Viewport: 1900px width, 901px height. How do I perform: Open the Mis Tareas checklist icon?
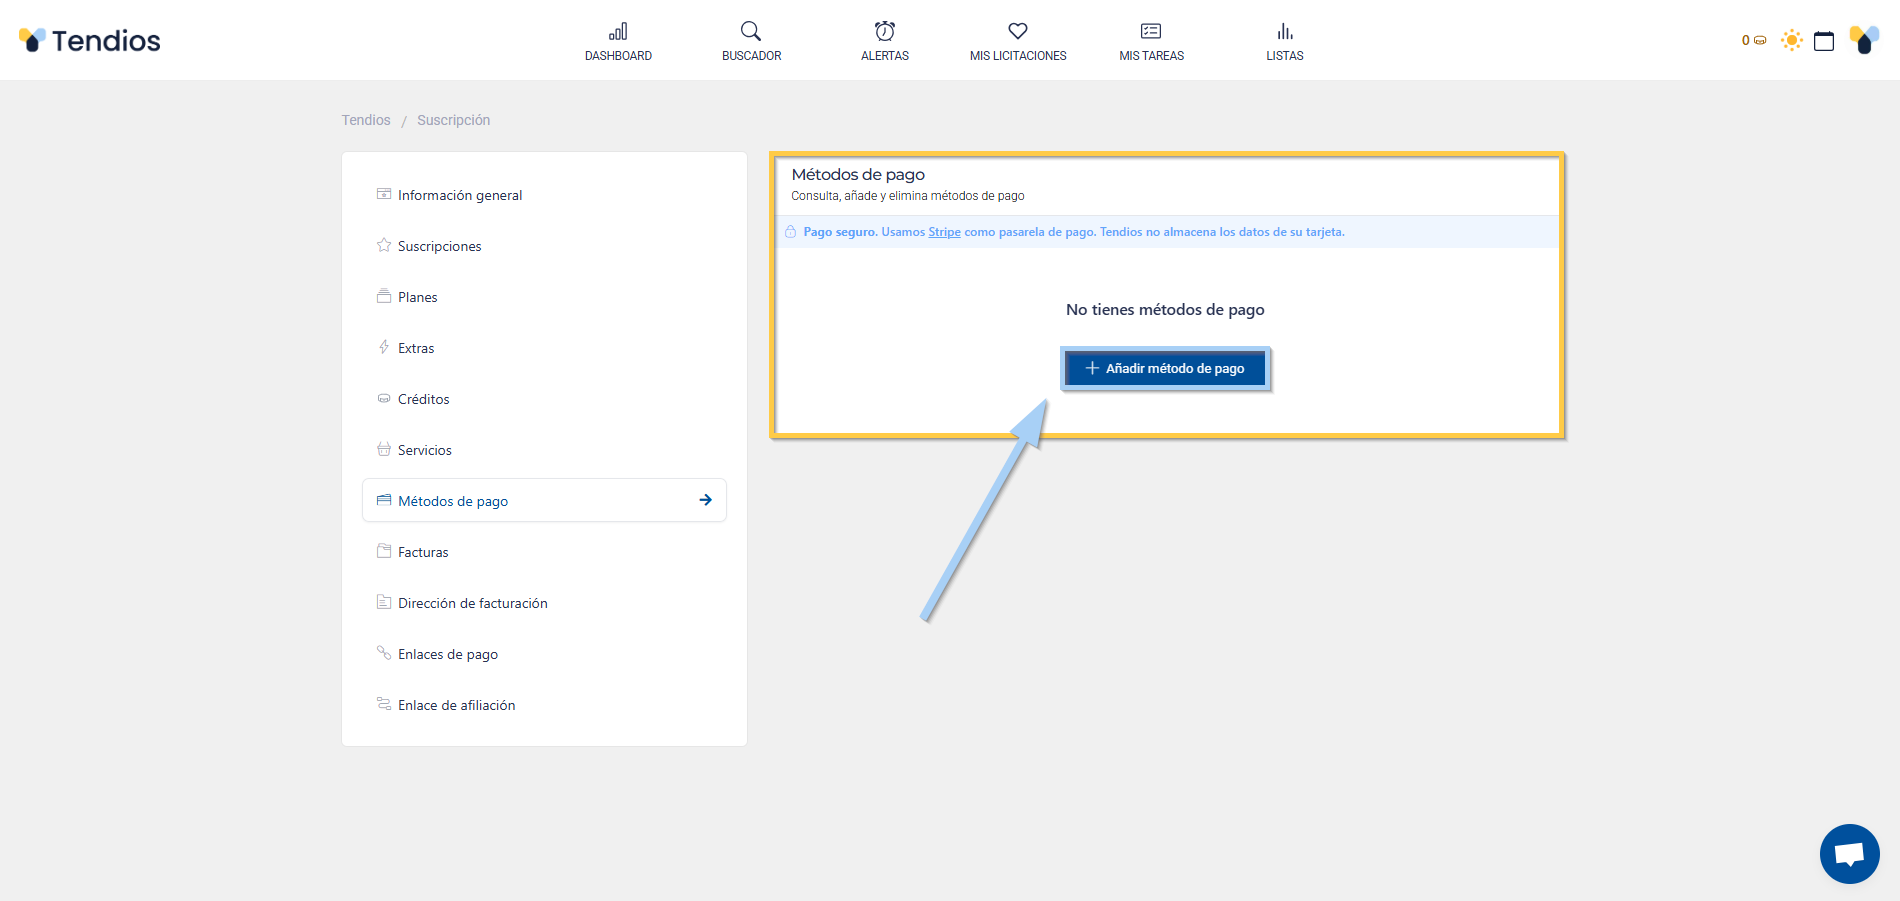(1151, 32)
